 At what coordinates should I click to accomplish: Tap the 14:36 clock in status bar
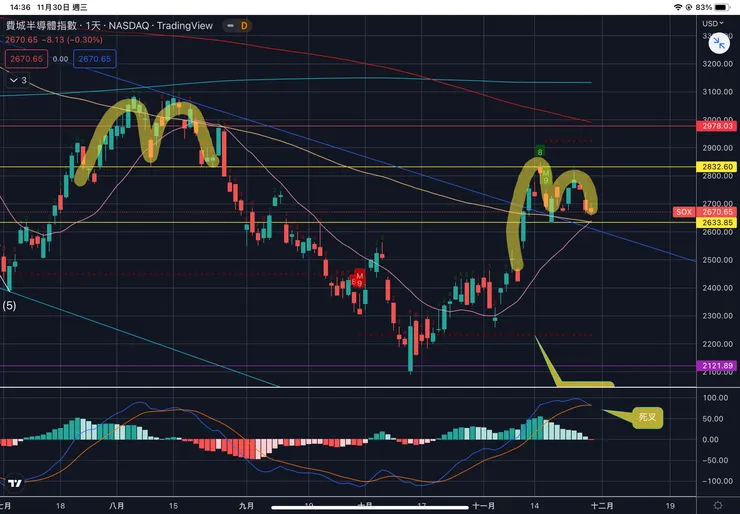tap(20, 7)
